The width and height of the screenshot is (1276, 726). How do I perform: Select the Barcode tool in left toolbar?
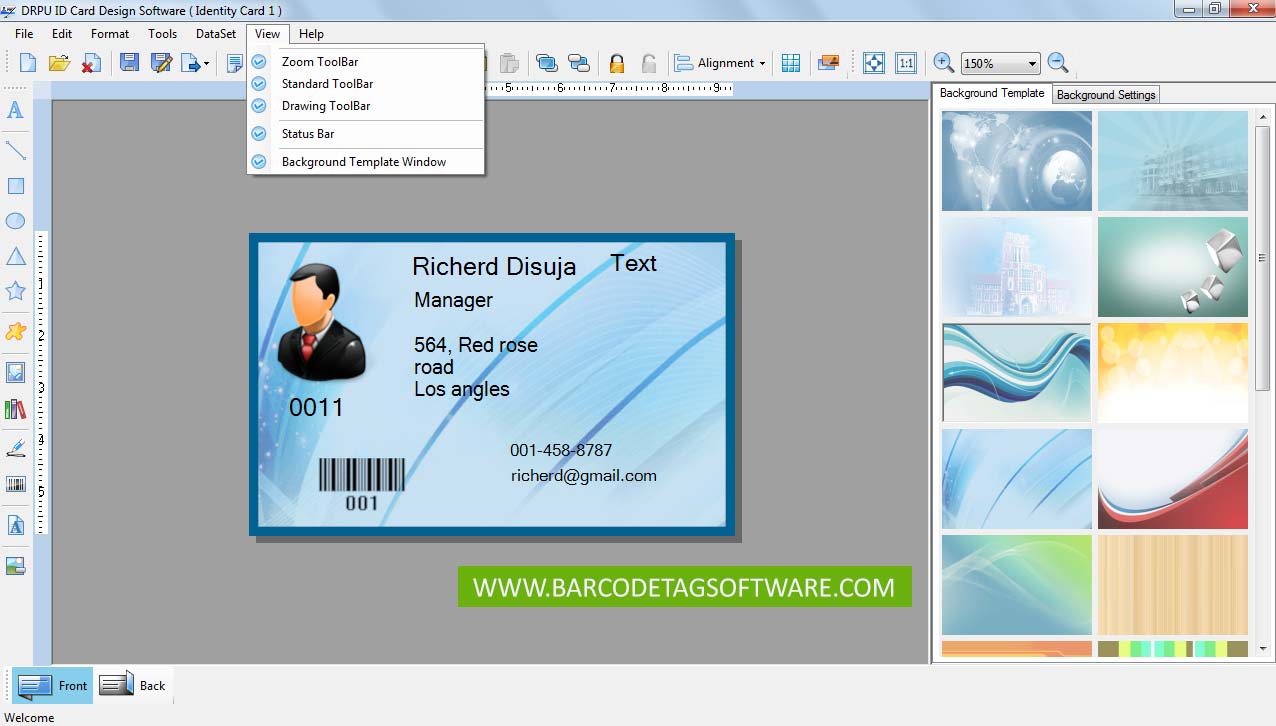15,484
